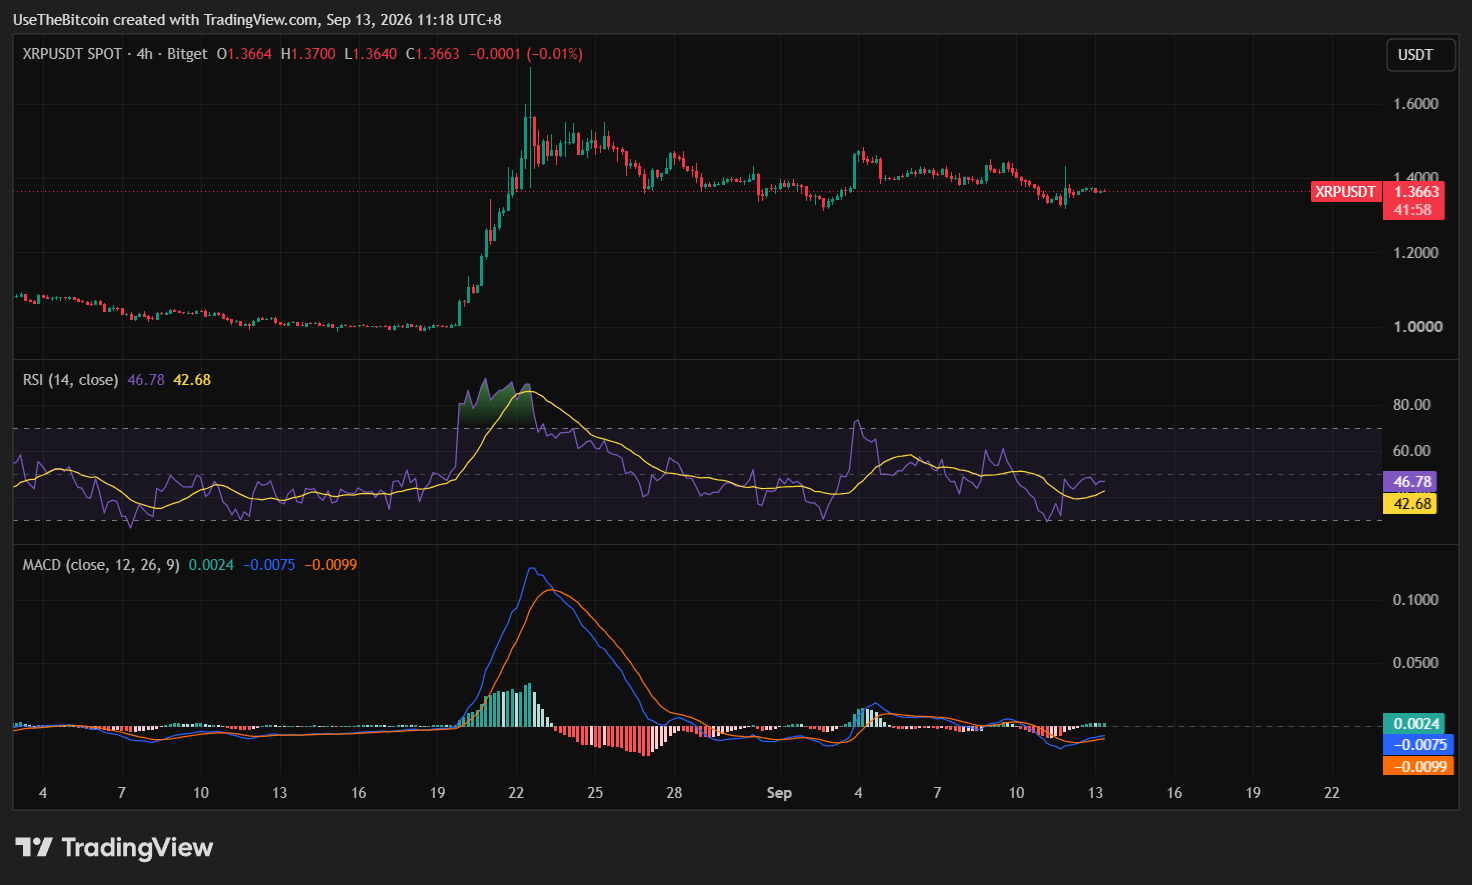This screenshot has width=1472, height=885.
Task: Click the MACD line value -0.0075 in legend
Action: coord(269,565)
